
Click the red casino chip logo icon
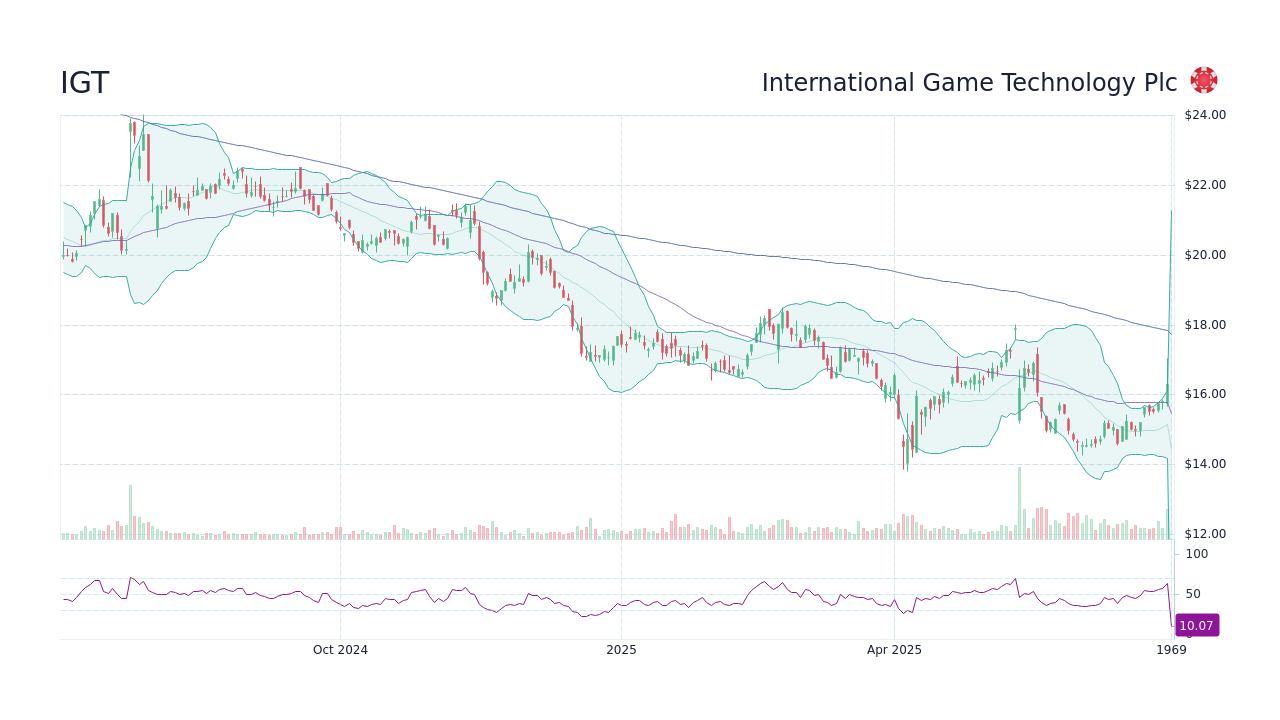click(1202, 79)
